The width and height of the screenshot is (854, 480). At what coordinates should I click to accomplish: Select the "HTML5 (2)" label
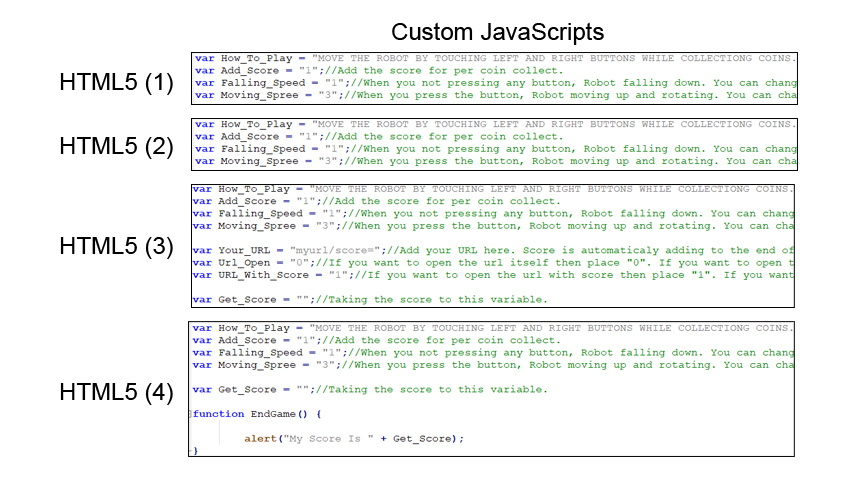(117, 146)
